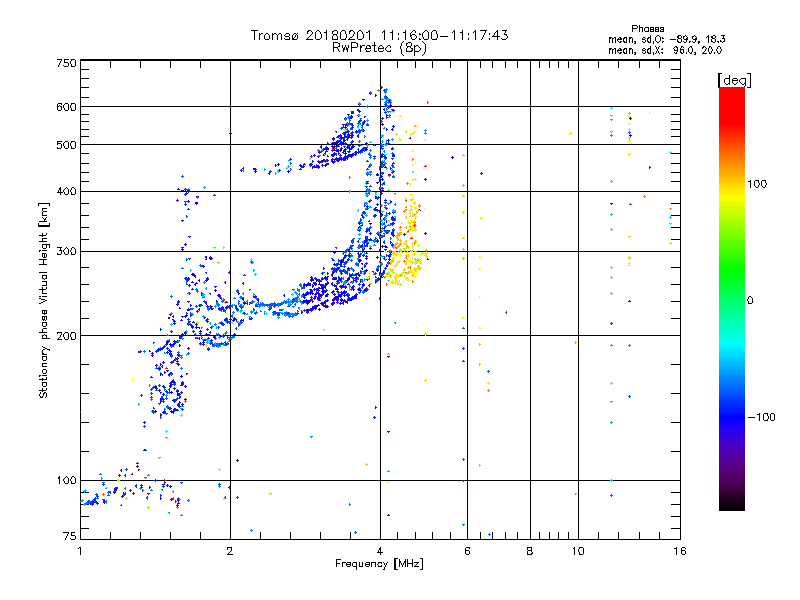Click the 'Frequency [MHz]' axis label
The width and height of the screenshot is (800, 600).
(x=379, y=564)
